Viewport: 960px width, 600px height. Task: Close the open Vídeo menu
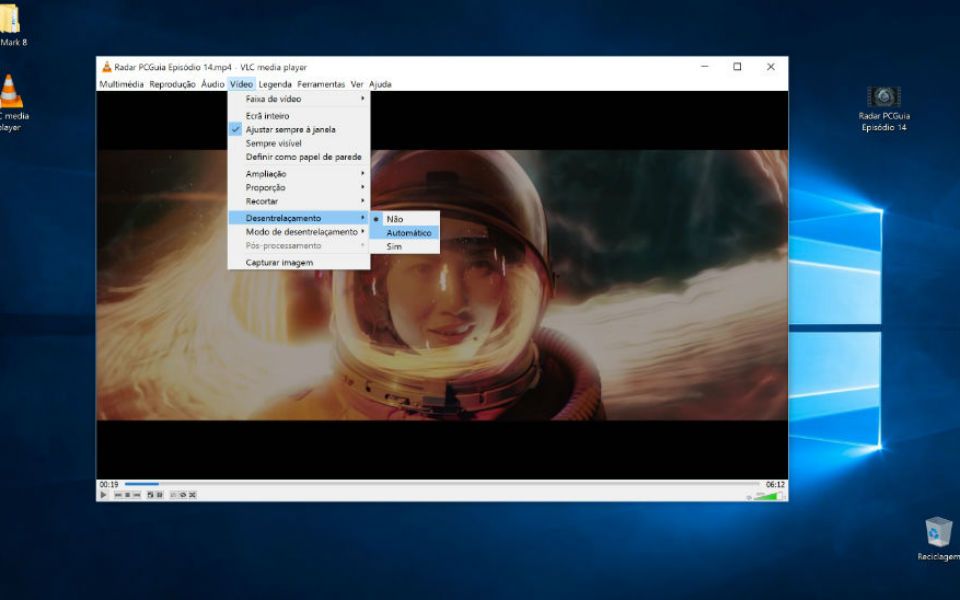click(x=241, y=84)
